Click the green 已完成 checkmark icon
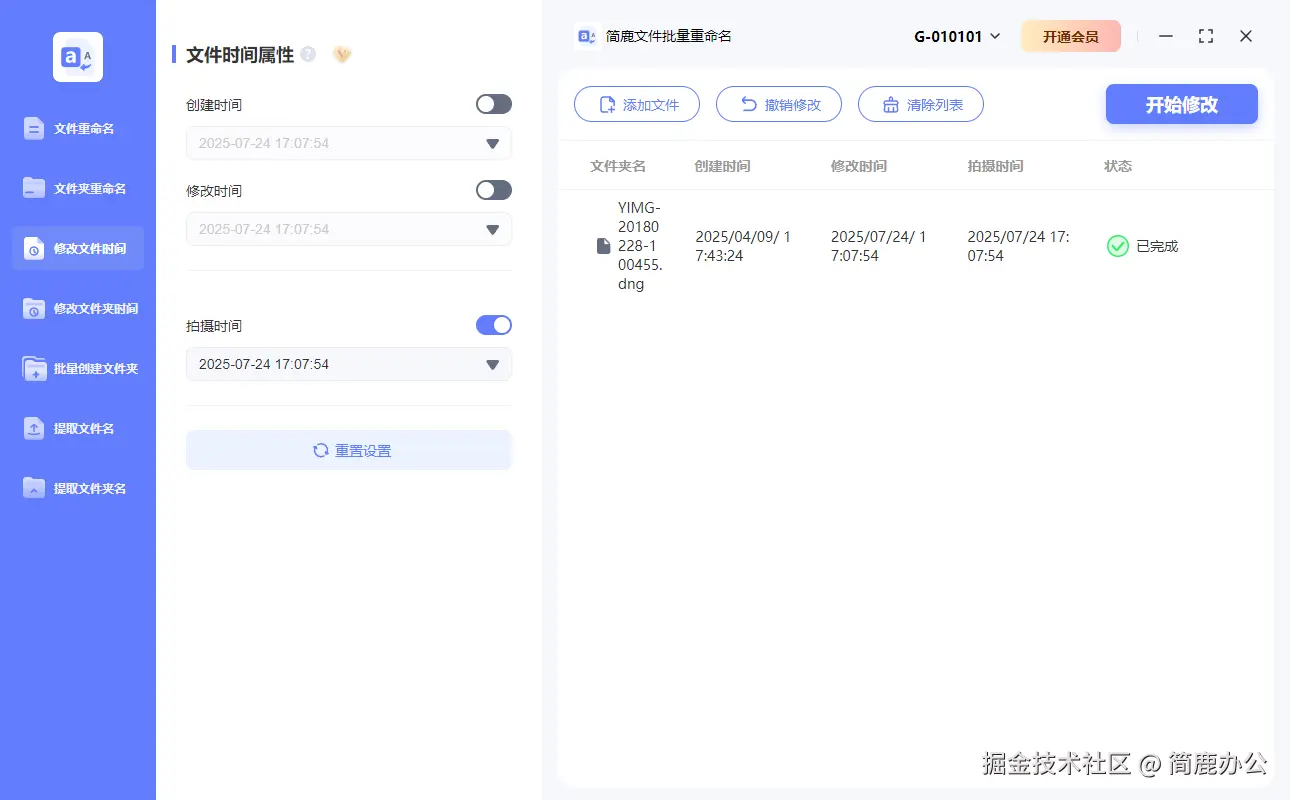This screenshot has width=1290, height=800. pyautogui.click(x=1118, y=246)
